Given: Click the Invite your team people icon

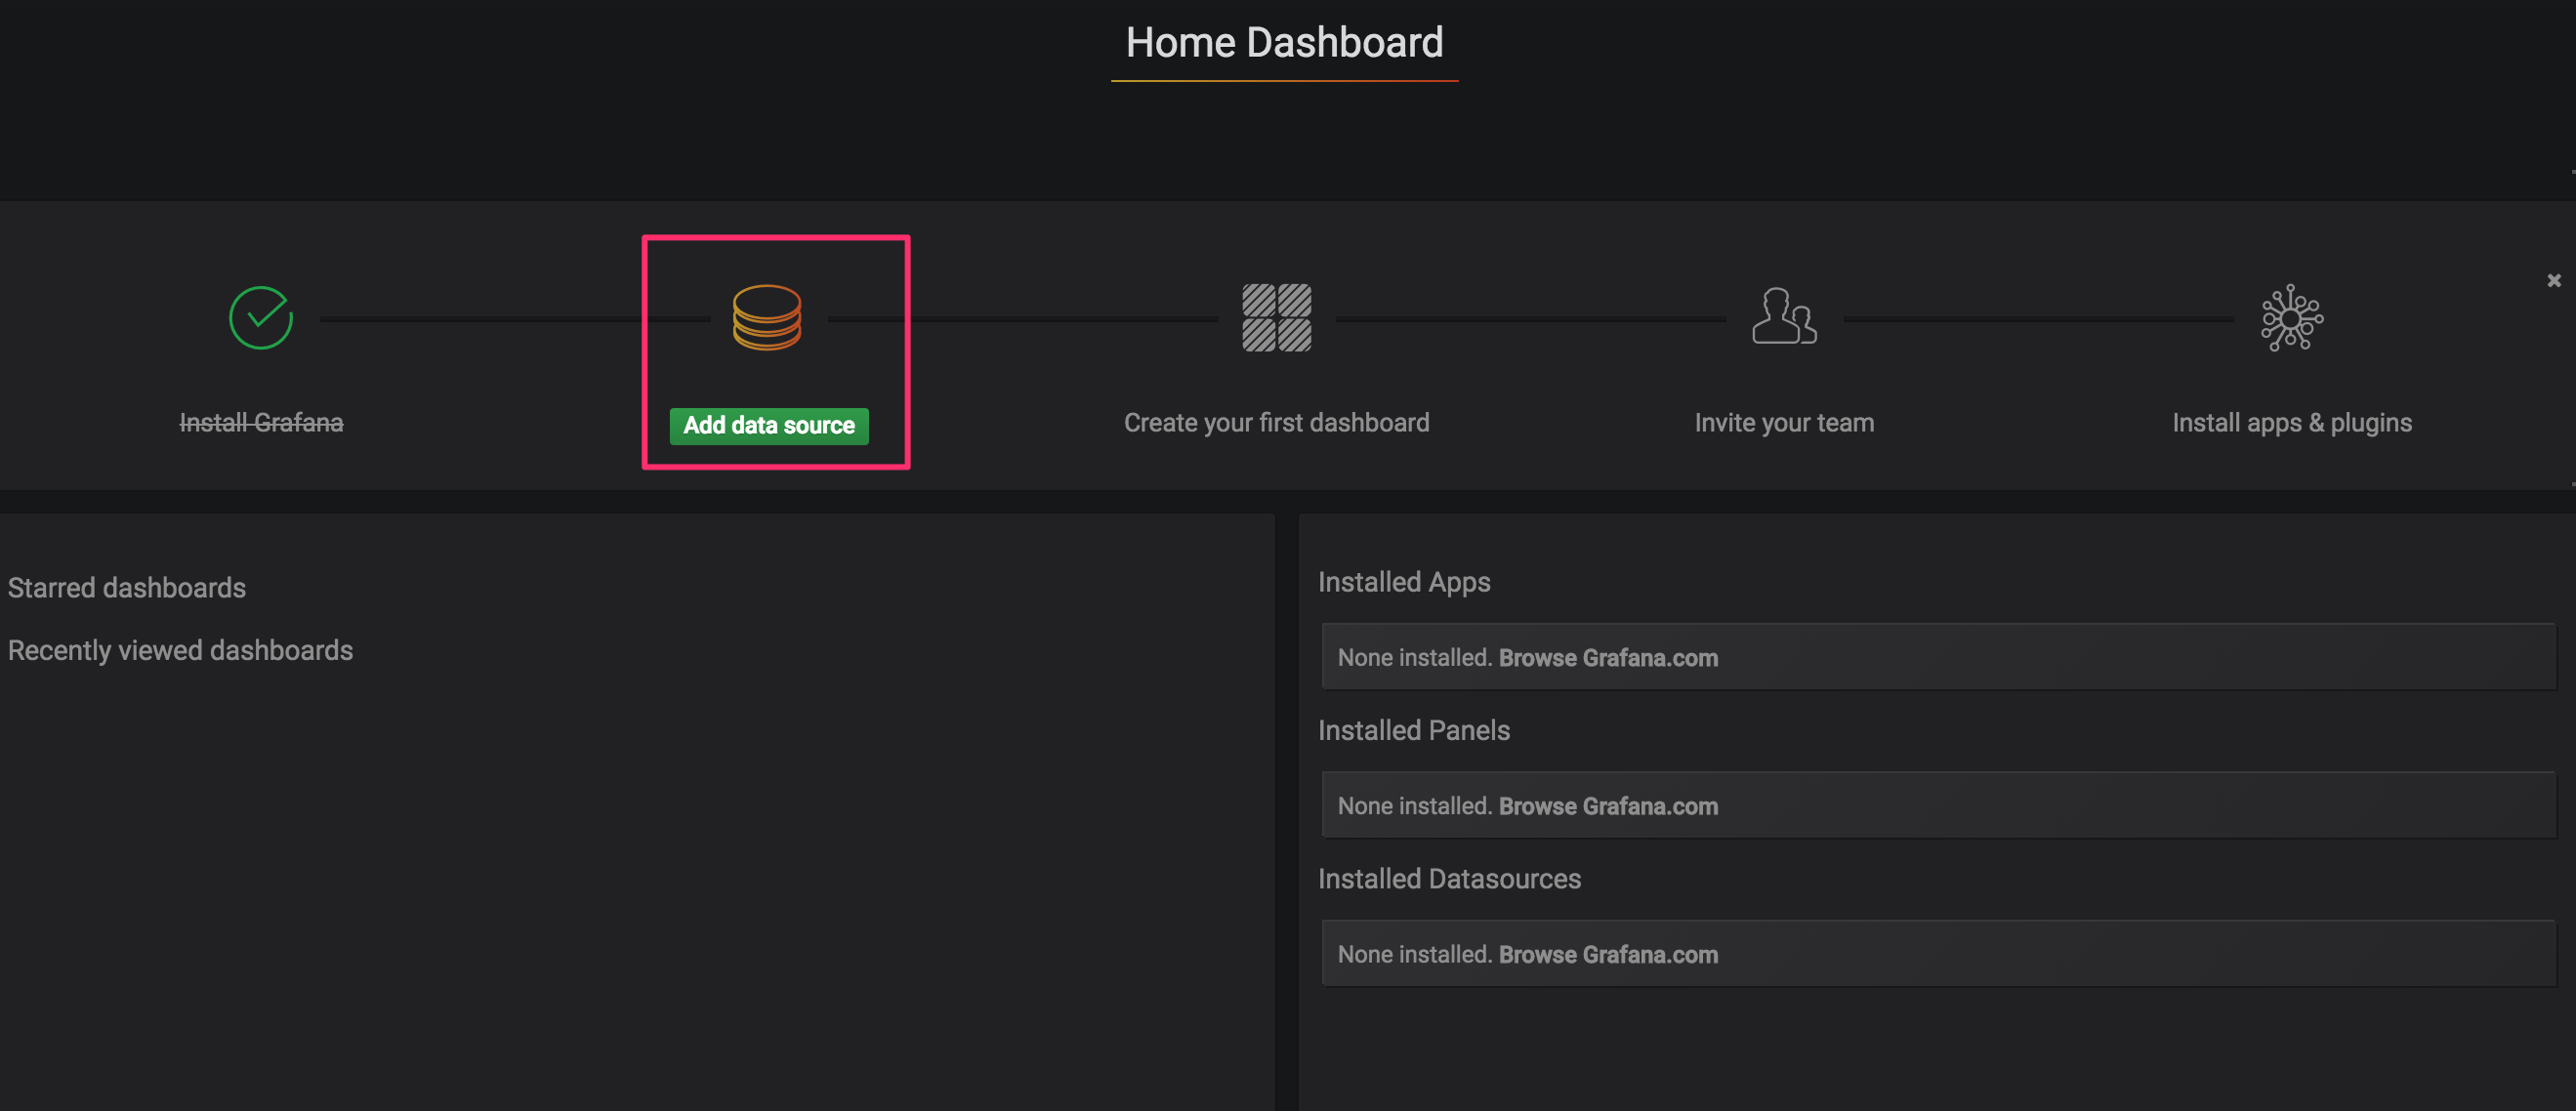Looking at the screenshot, I should [1784, 316].
